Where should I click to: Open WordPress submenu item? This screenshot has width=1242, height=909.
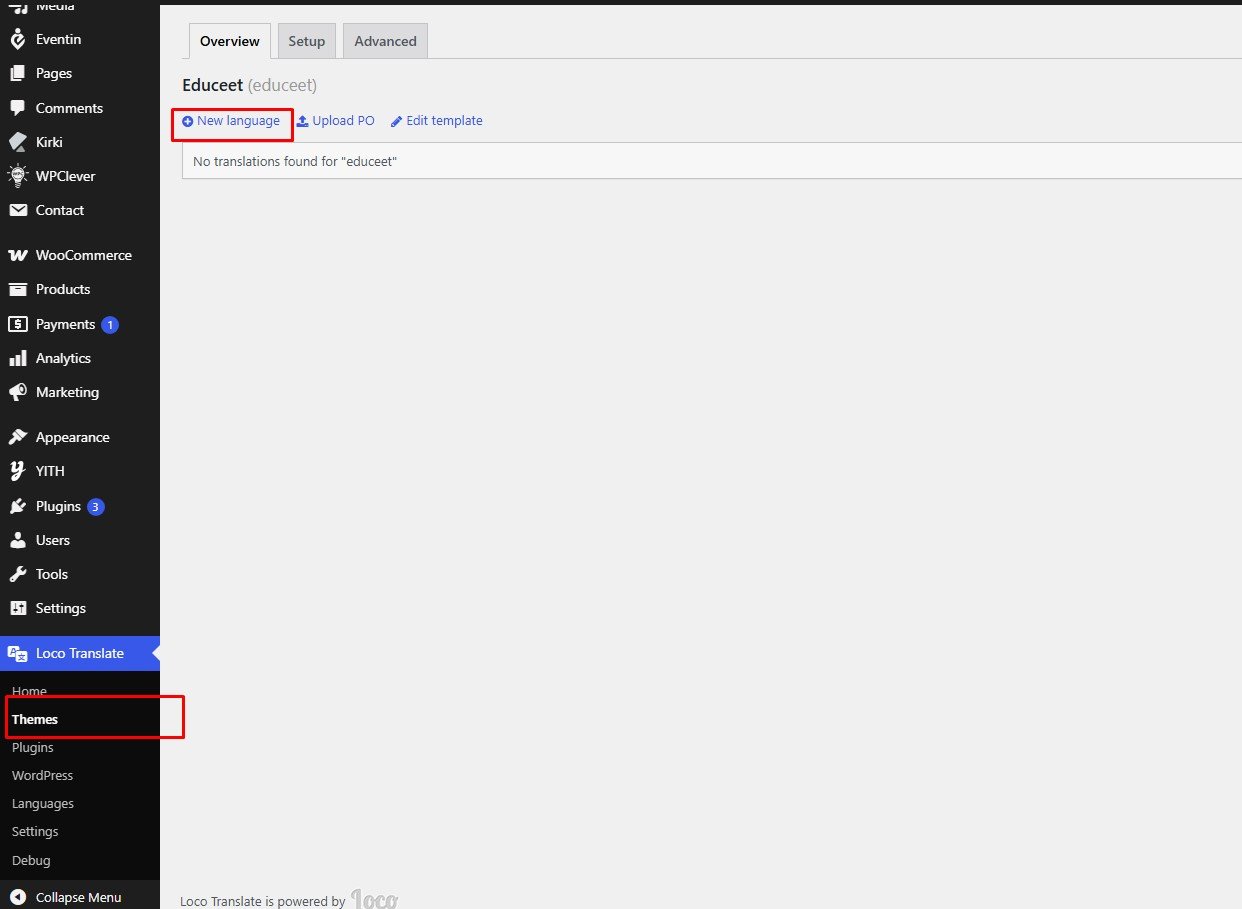43,775
